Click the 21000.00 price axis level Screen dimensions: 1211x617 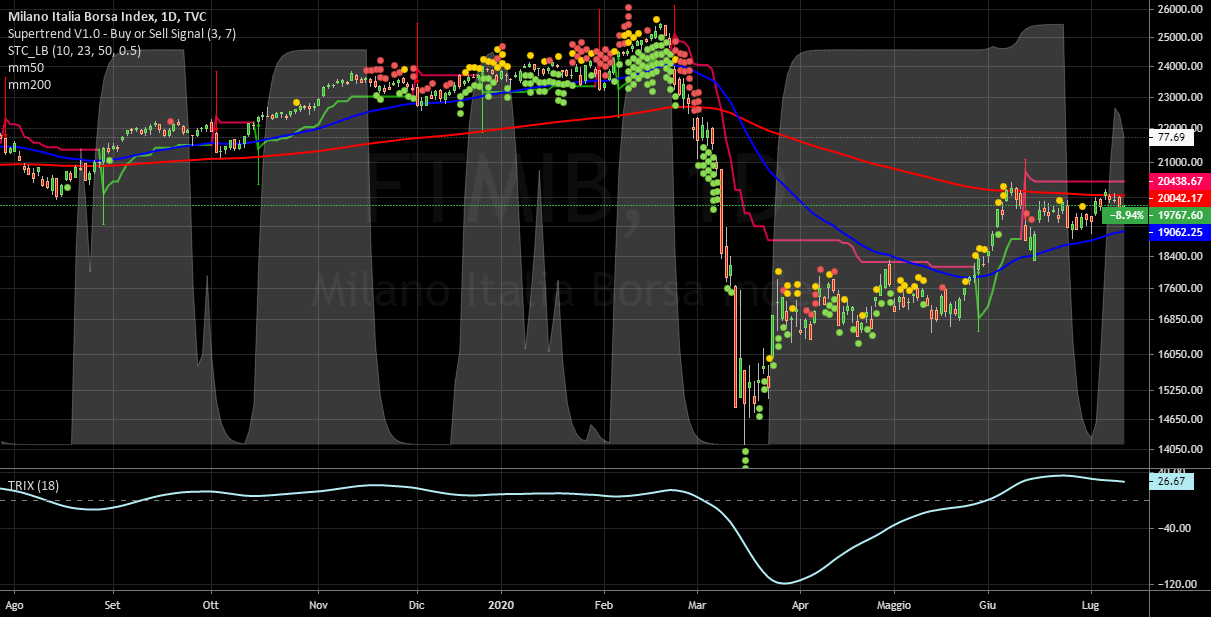point(1178,162)
